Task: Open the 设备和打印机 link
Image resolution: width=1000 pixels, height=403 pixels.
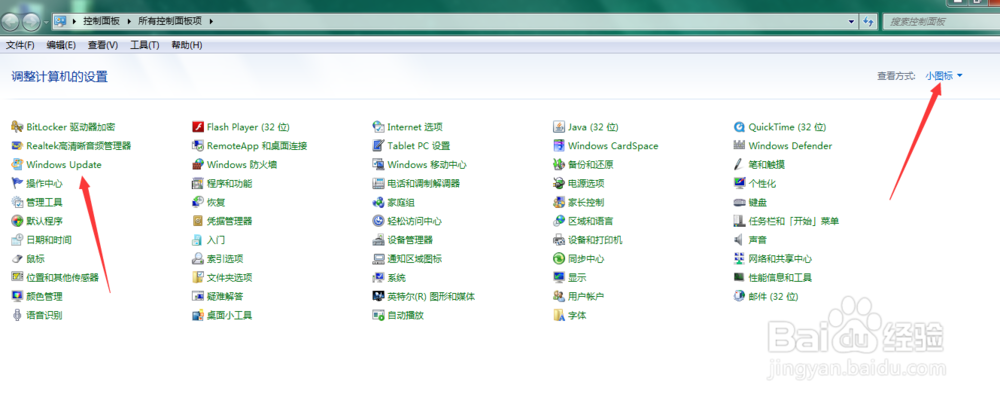Action: [x=595, y=240]
